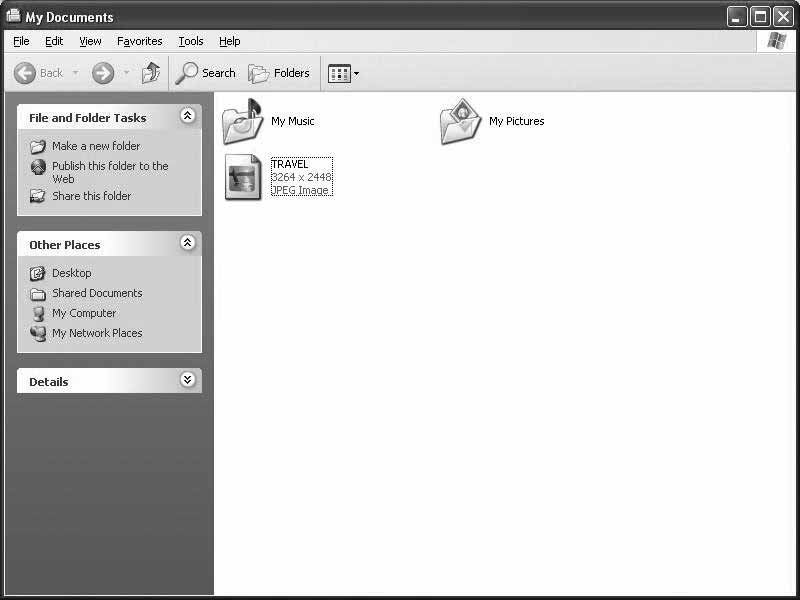Viewport: 800px width, 600px height.
Task: Close the My Documents window
Action: [783, 17]
